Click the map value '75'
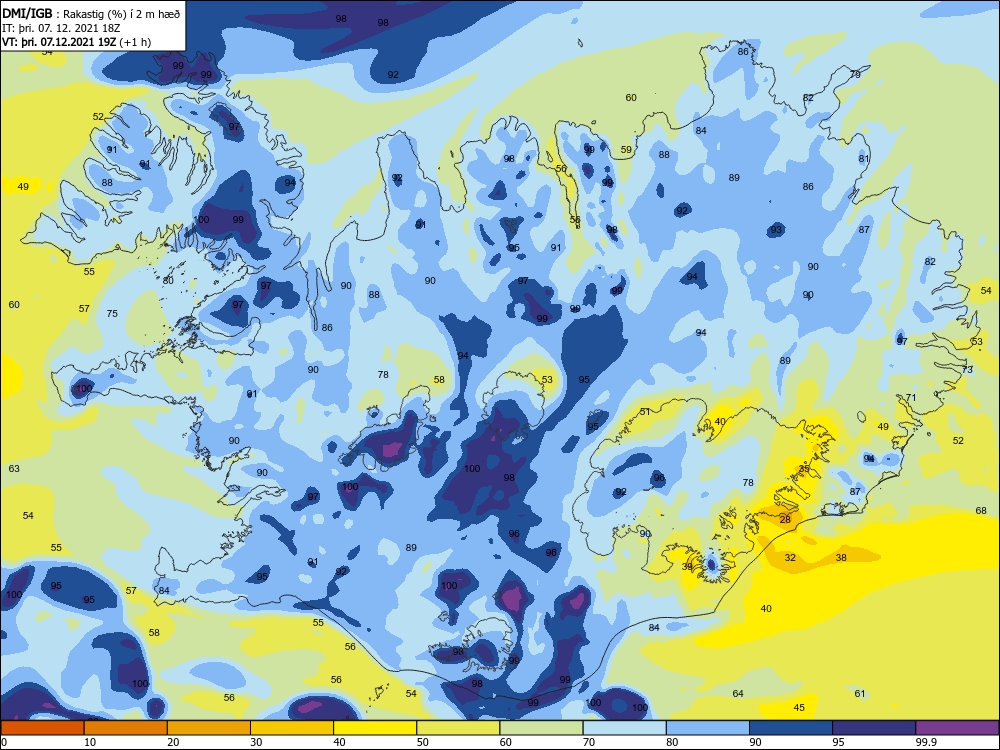Screen dimensions: 1000x750 click(112, 313)
